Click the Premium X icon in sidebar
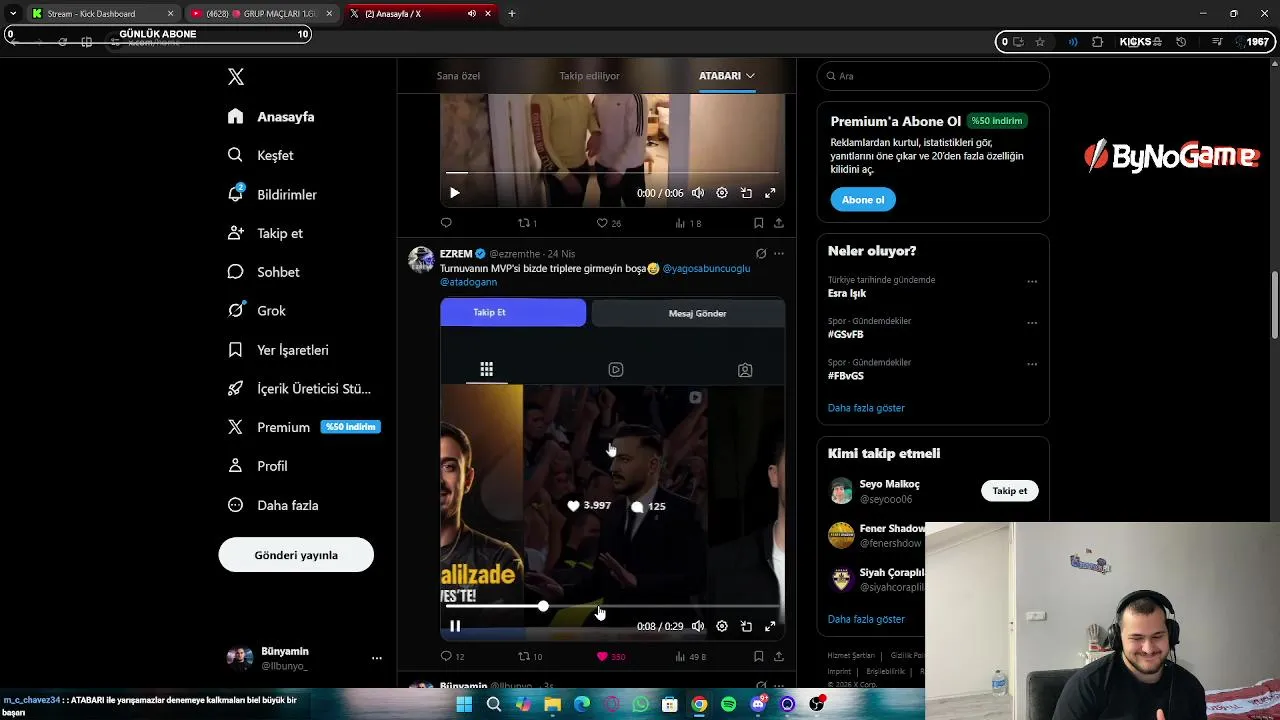The height and width of the screenshot is (720, 1280). [x=236, y=427]
